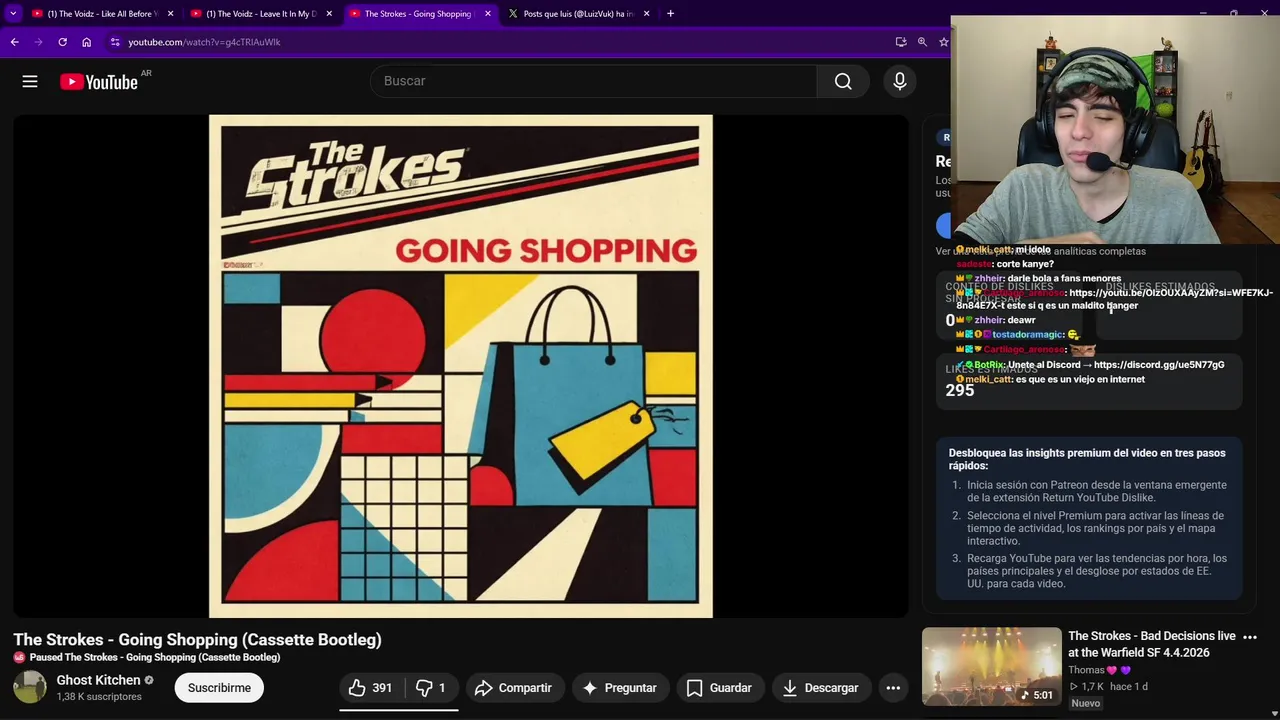Dislike the video with thumbs down
1280x720 pixels.
(x=431, y=688)
